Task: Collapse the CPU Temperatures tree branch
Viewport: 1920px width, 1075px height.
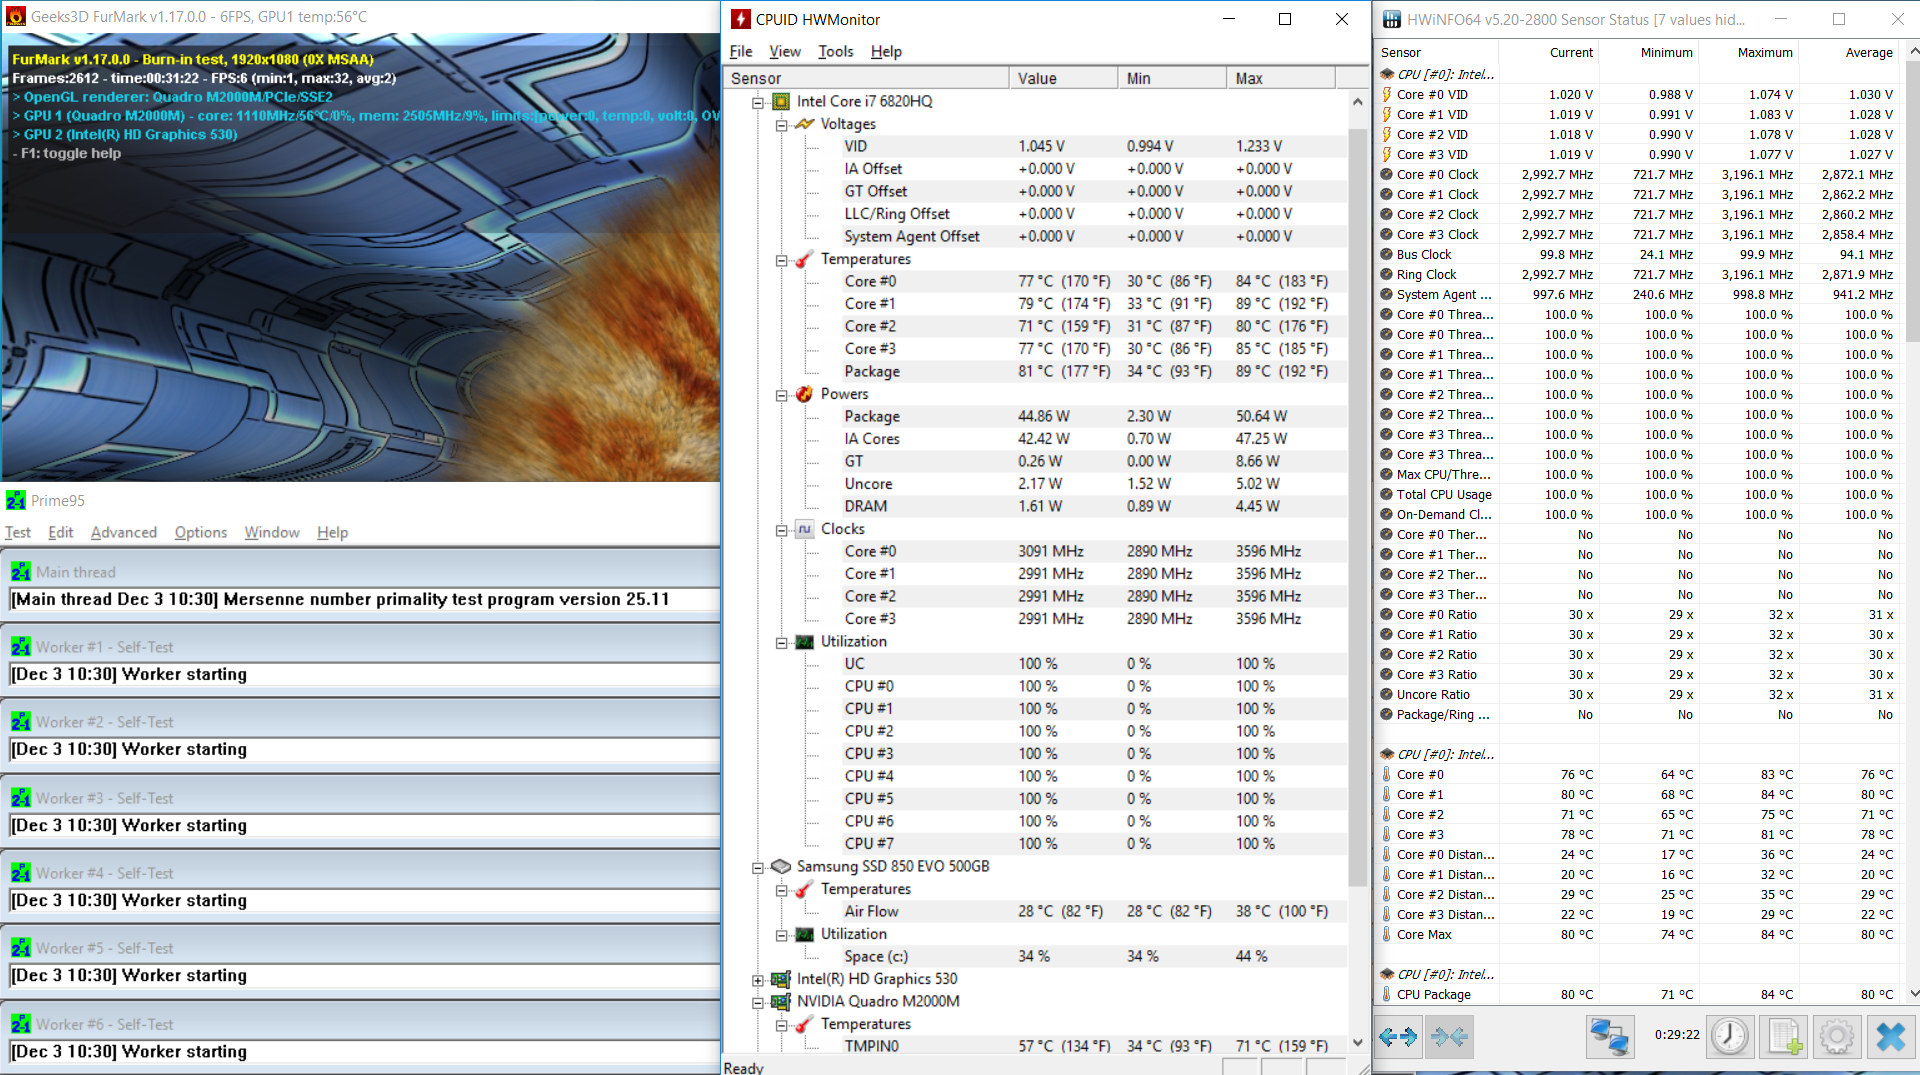Action: pyautogui.click(x=782, y=260)
